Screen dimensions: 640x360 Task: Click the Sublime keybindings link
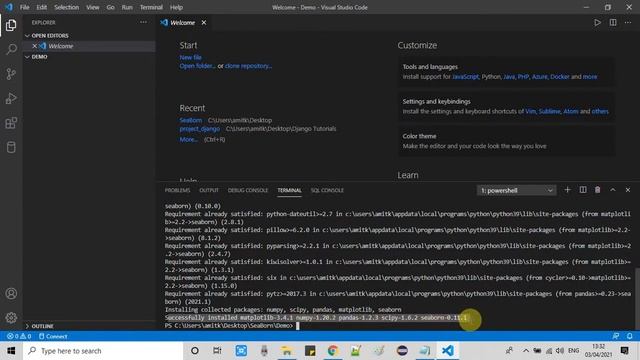[x=549, y=111]
